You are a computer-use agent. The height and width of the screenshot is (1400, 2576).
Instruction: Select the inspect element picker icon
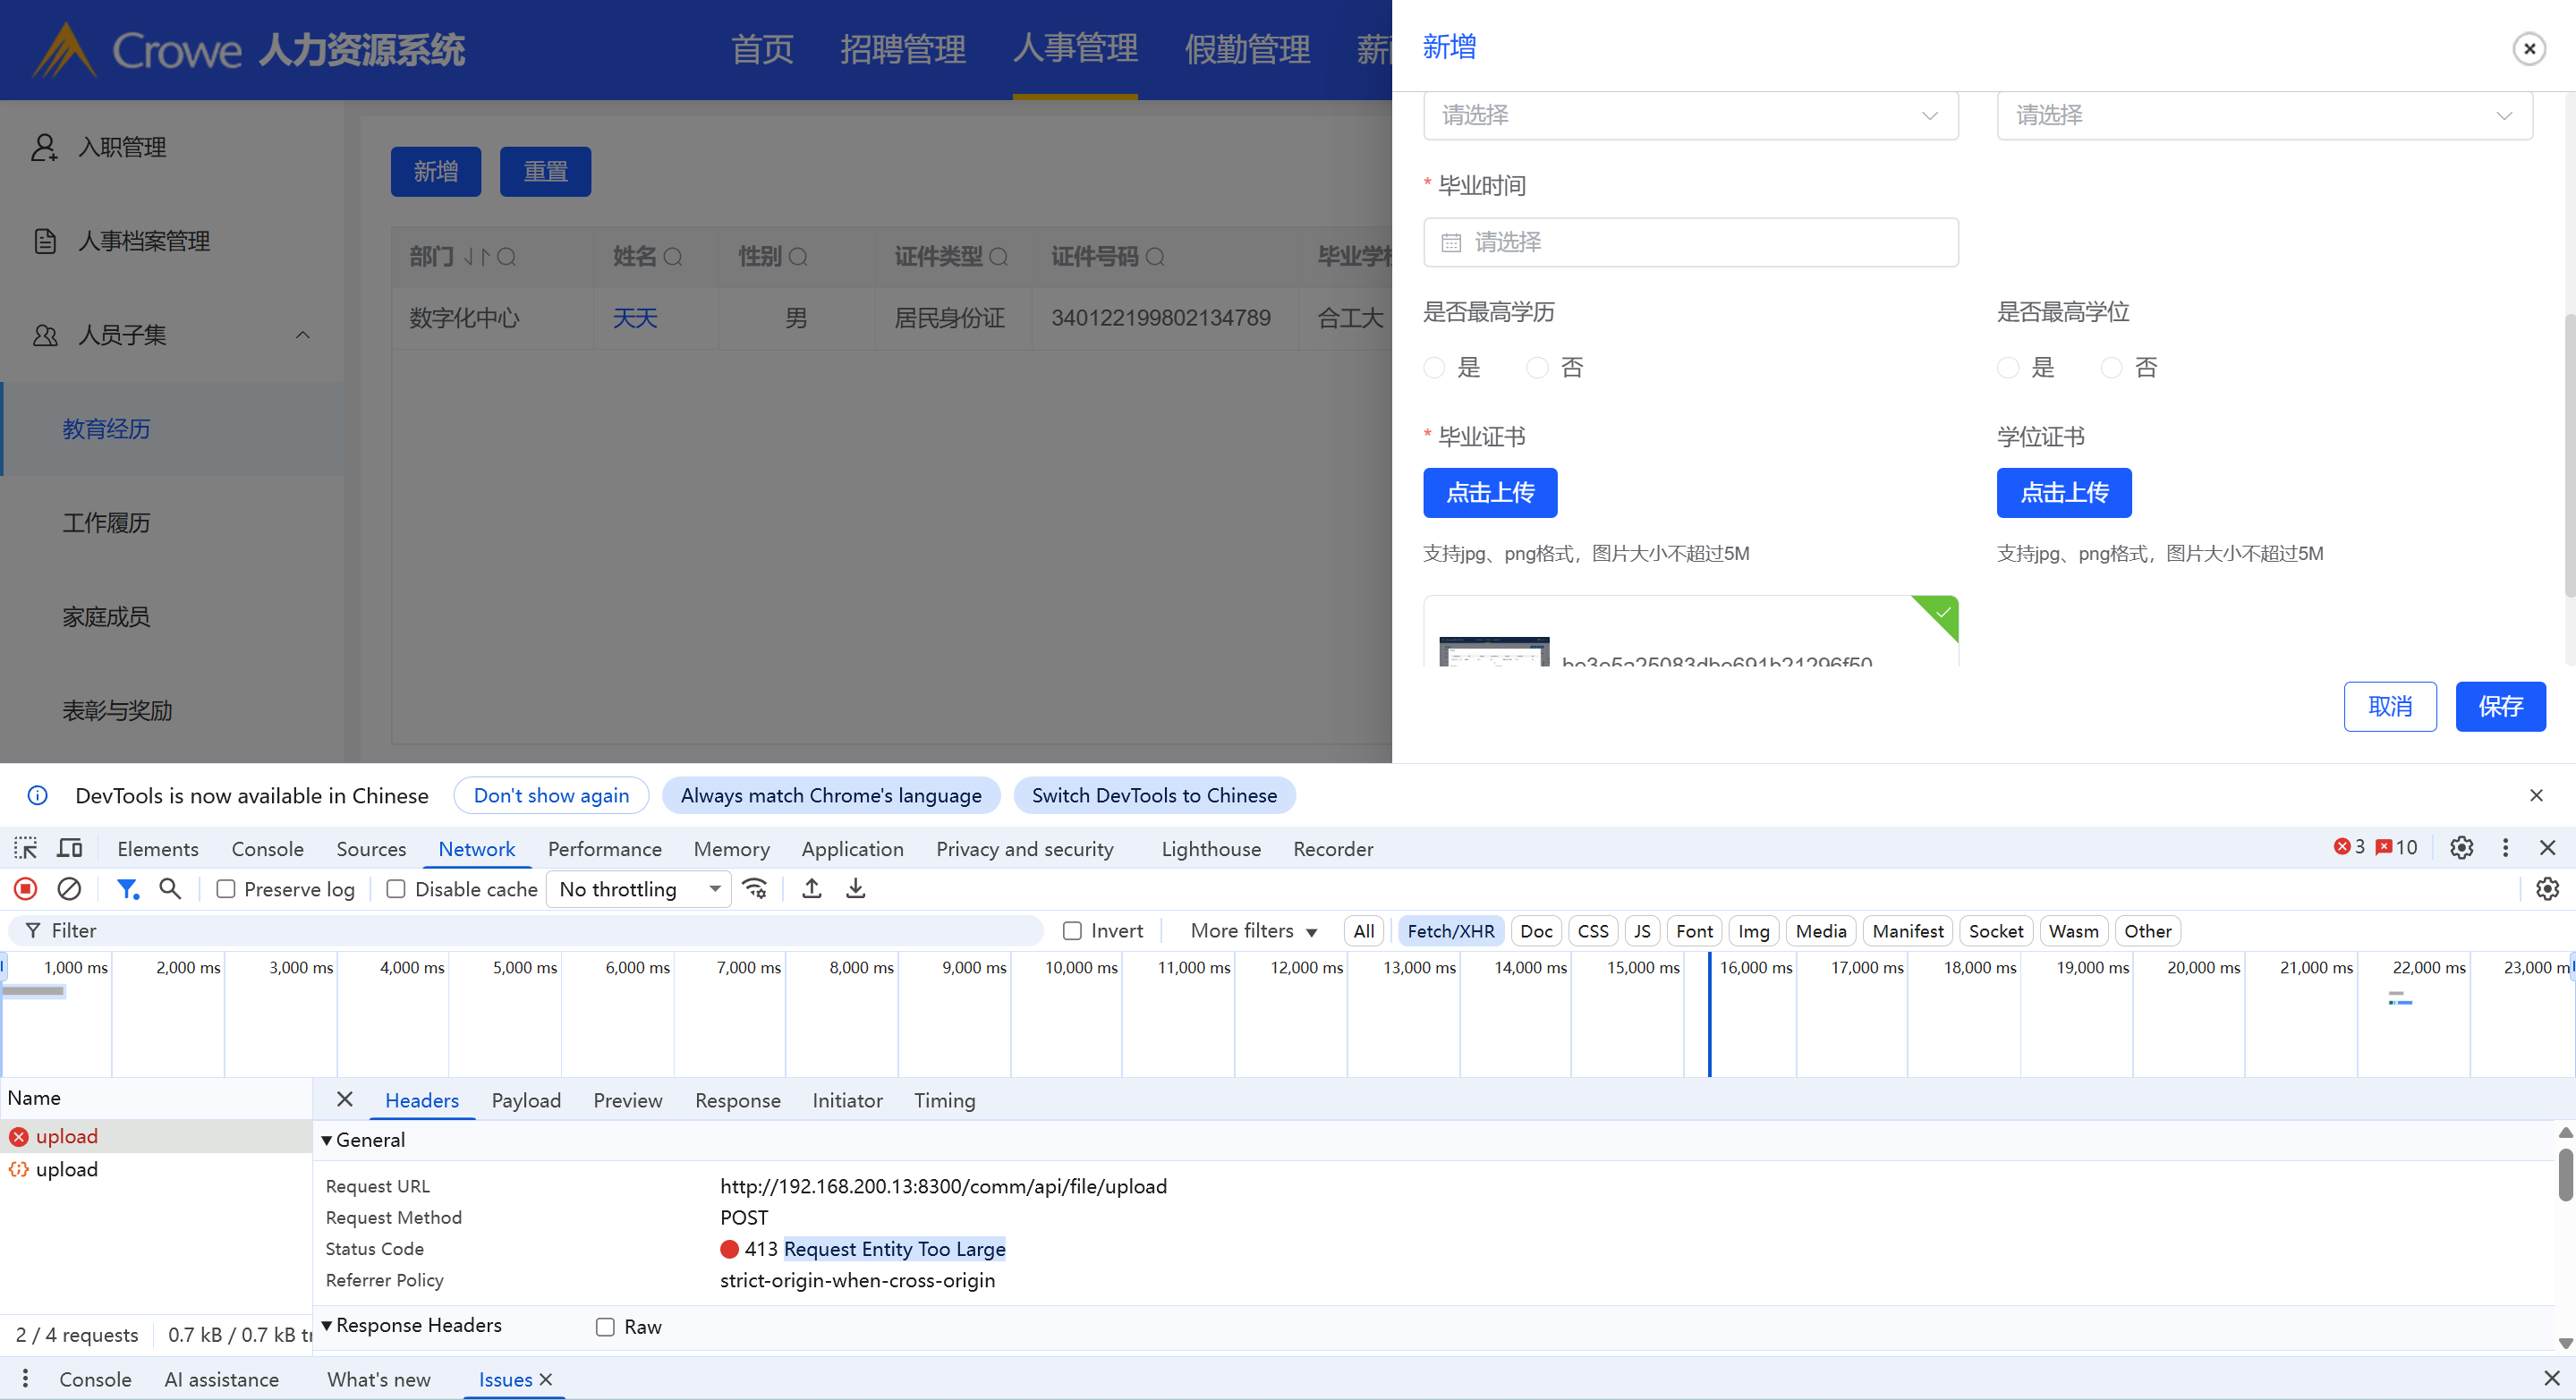(x=26, y=848)
